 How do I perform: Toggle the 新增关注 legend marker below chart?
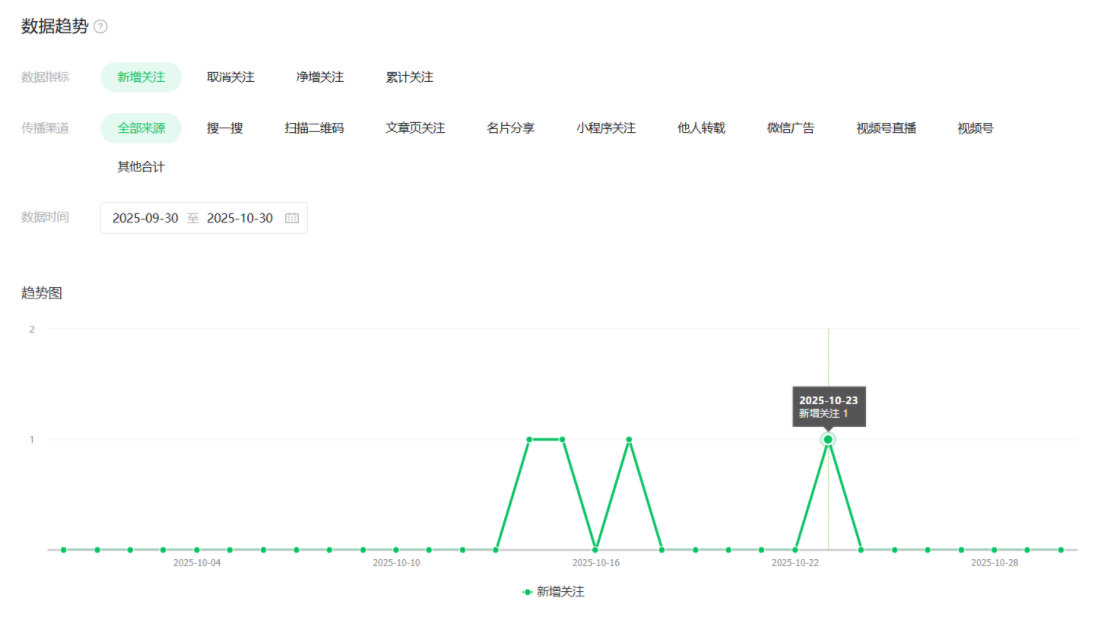point(528,592)
